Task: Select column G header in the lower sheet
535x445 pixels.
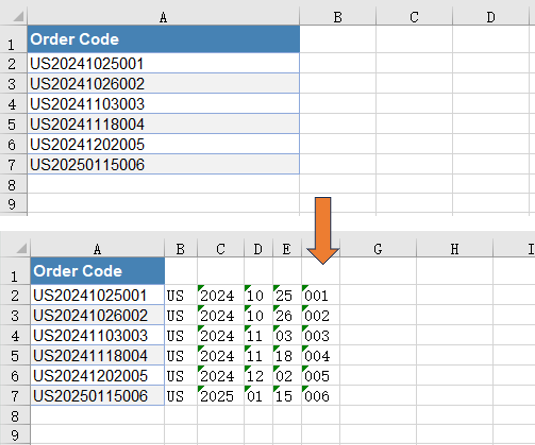Action: pyautogui.click(x=378, y=249)
